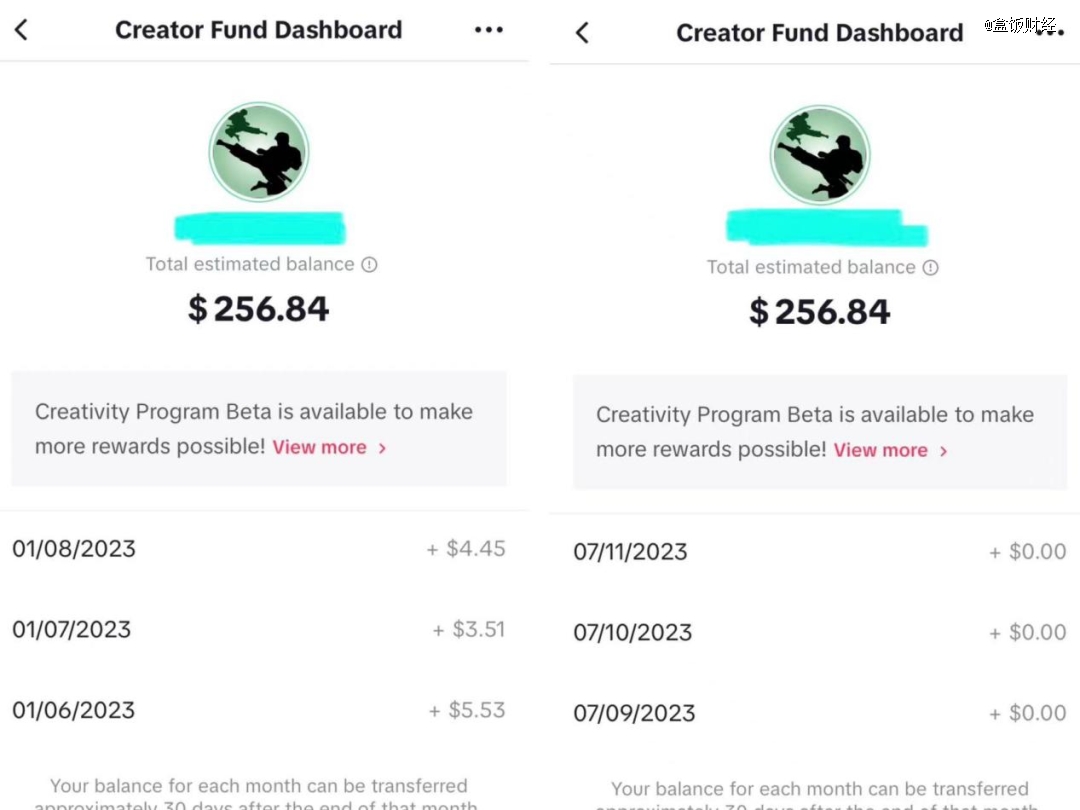Select the 01/08/2023 earnings row

click(x=259, y=549)
